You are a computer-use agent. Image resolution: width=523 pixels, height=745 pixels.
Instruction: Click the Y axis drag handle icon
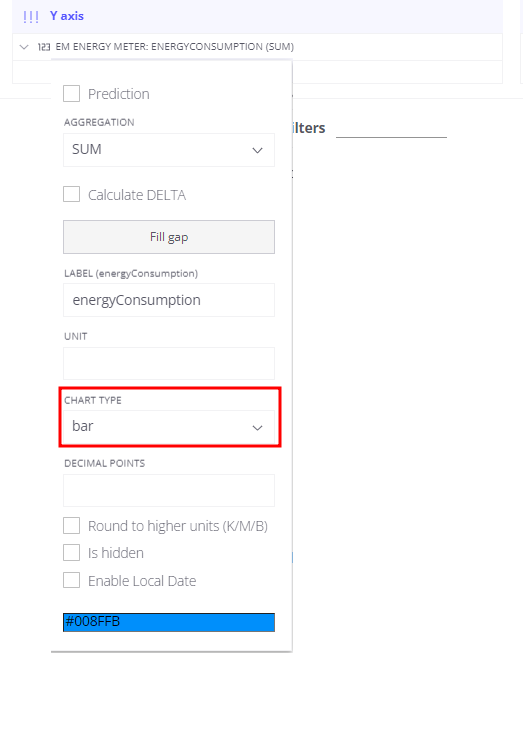31,17
